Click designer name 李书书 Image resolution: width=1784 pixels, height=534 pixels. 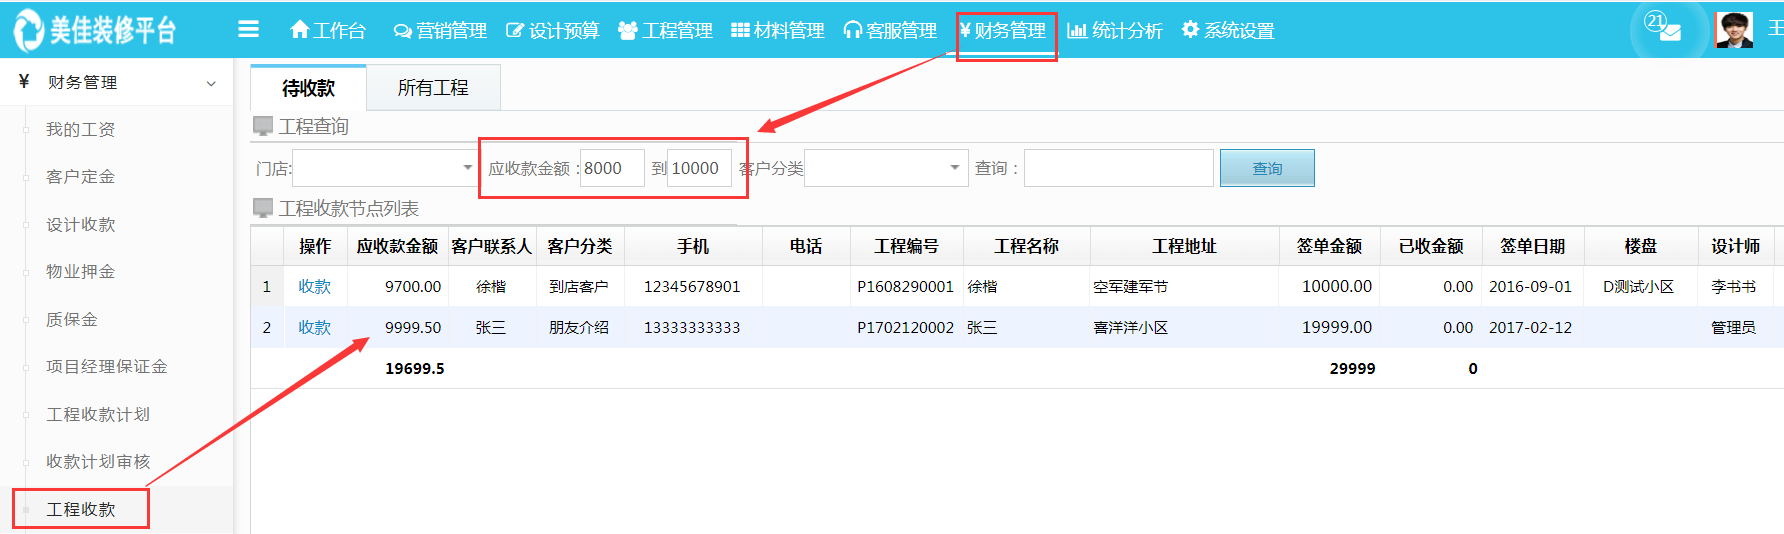[x=1733, y=286]
